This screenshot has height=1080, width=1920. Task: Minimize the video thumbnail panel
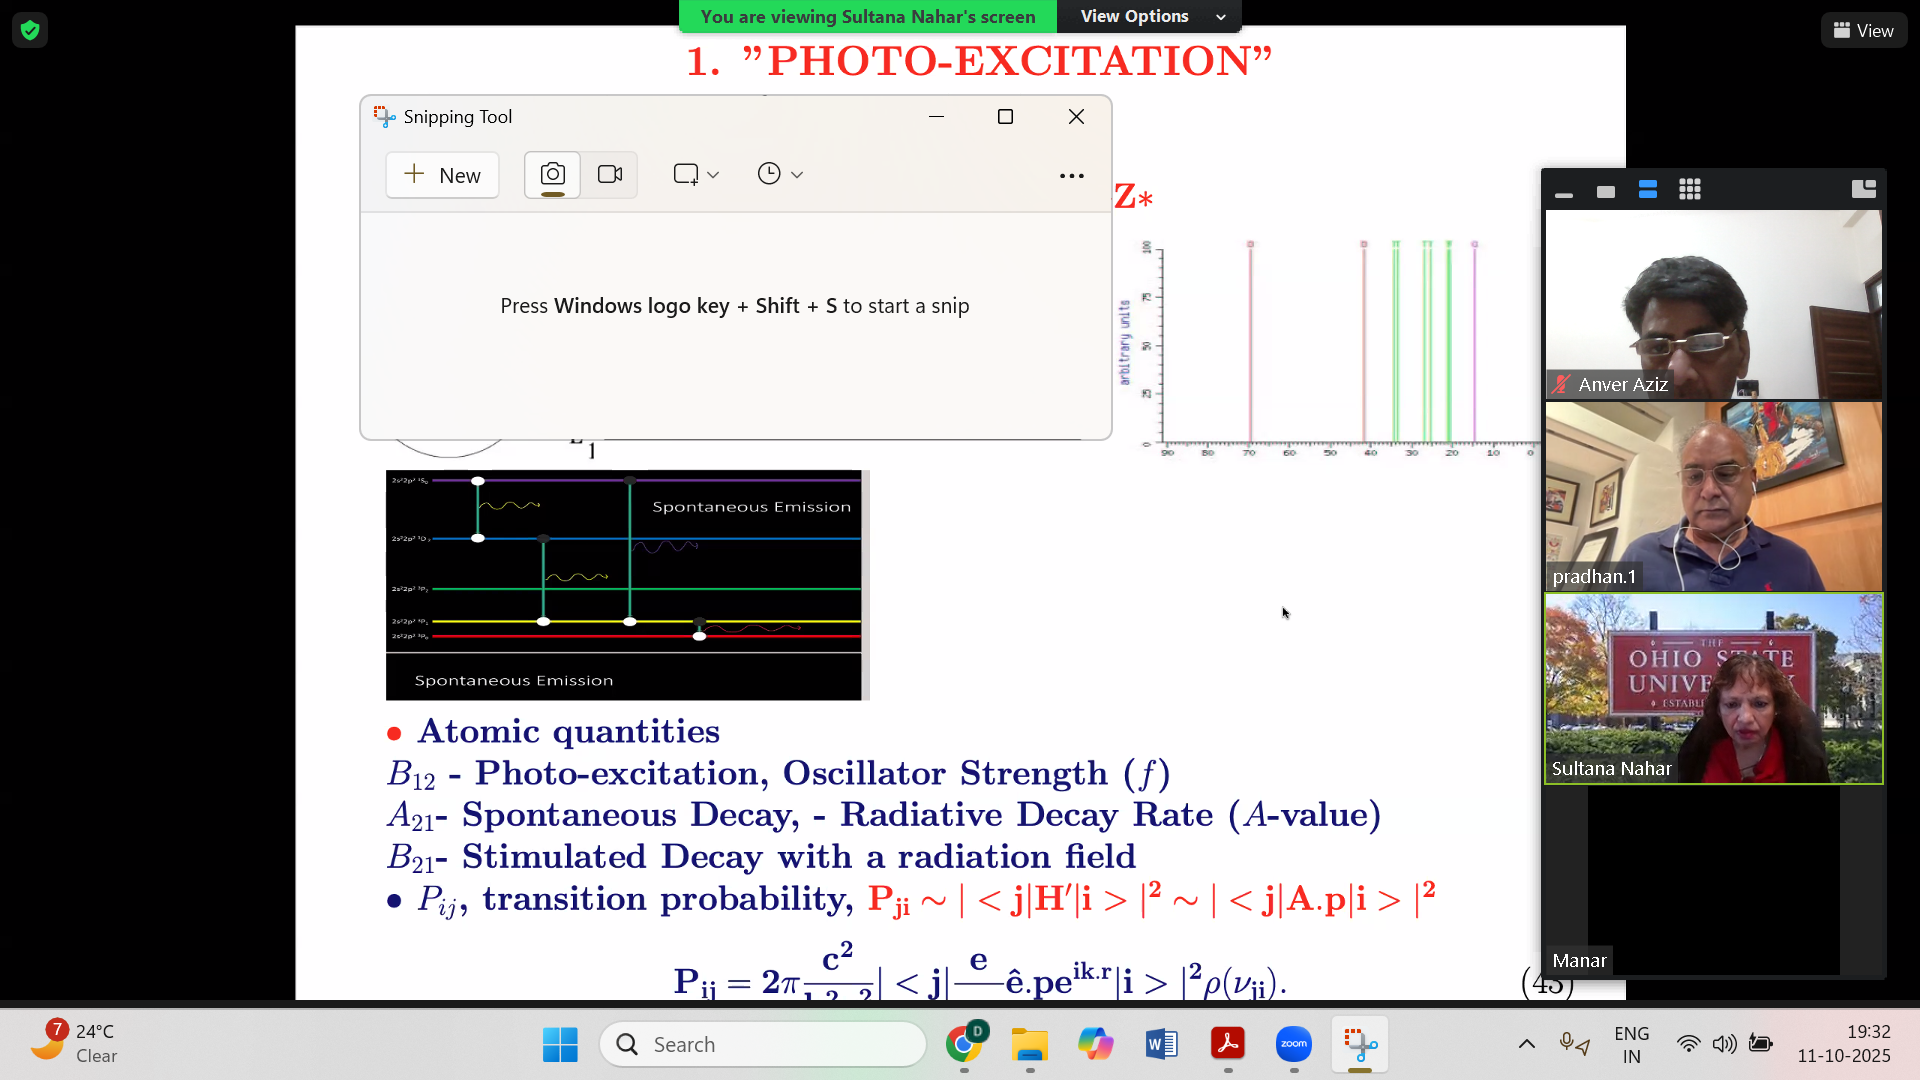pos(1564,193)
